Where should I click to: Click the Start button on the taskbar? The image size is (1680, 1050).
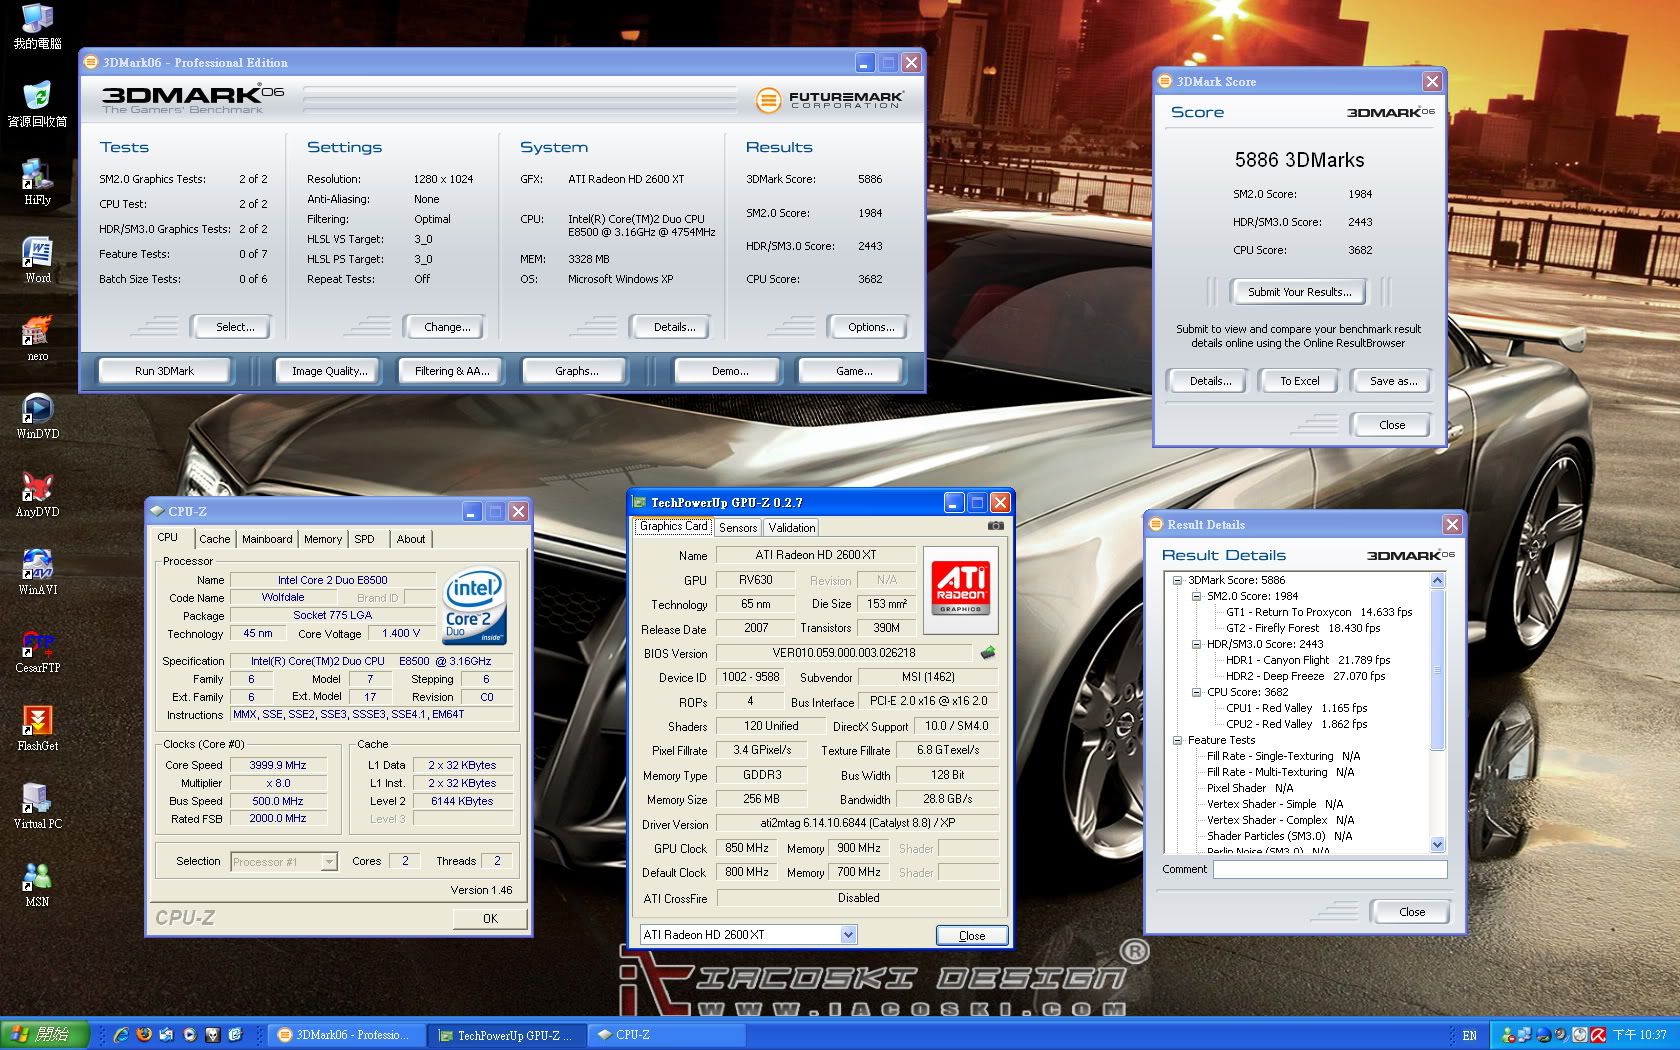pos(45,1035)
